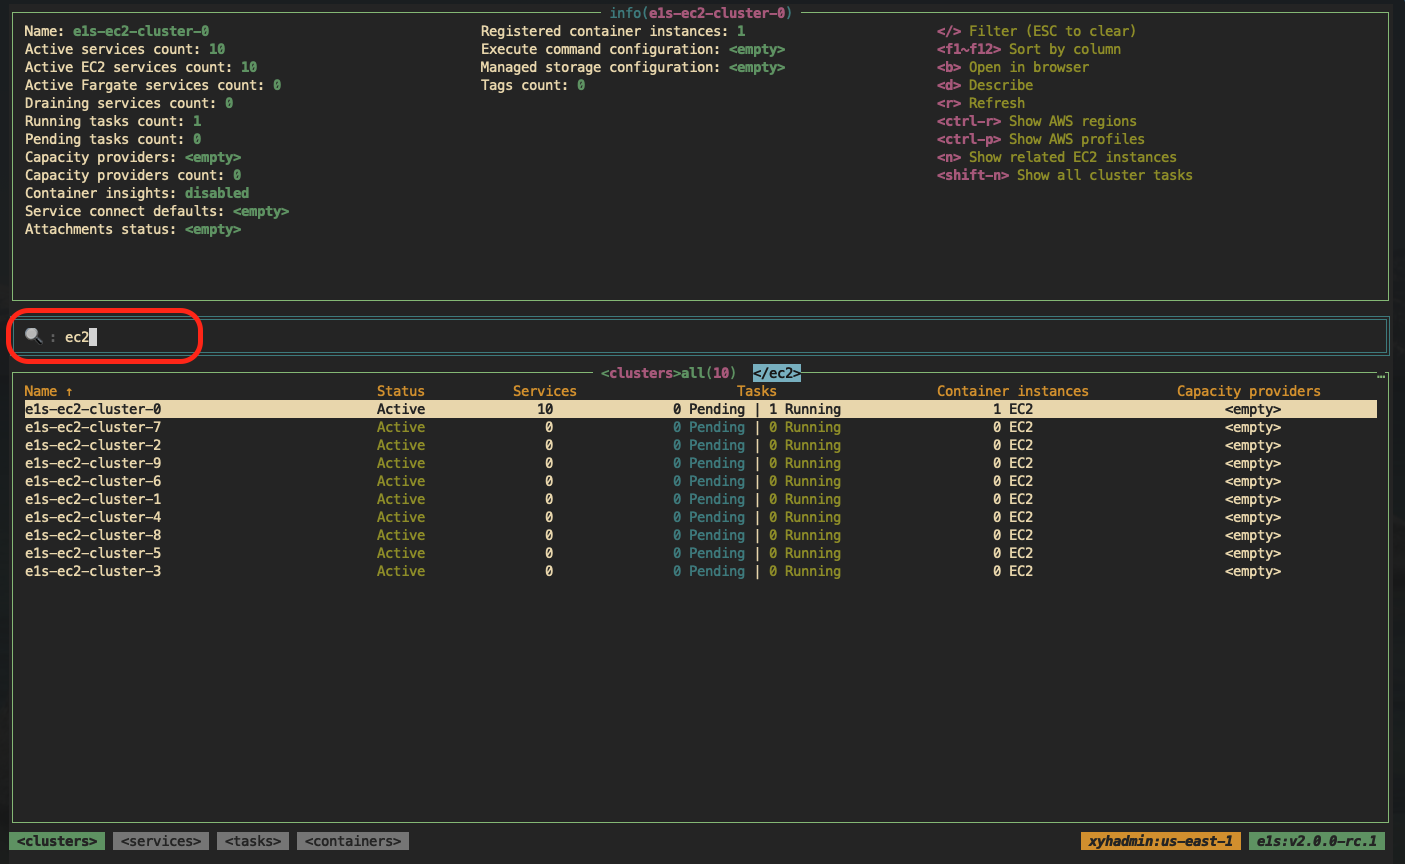Click the magnifier search icon

(34, 336)
